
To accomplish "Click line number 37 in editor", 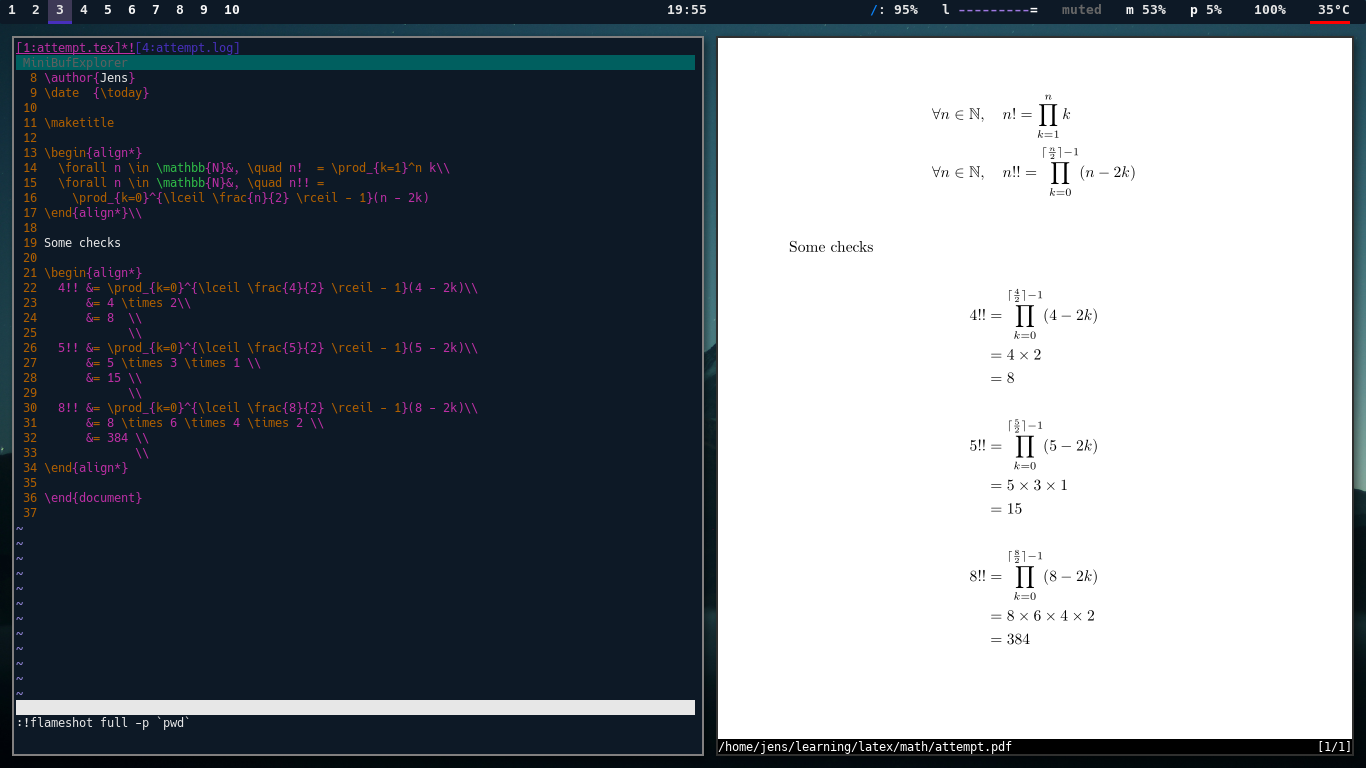I will (x=29, y=512).
